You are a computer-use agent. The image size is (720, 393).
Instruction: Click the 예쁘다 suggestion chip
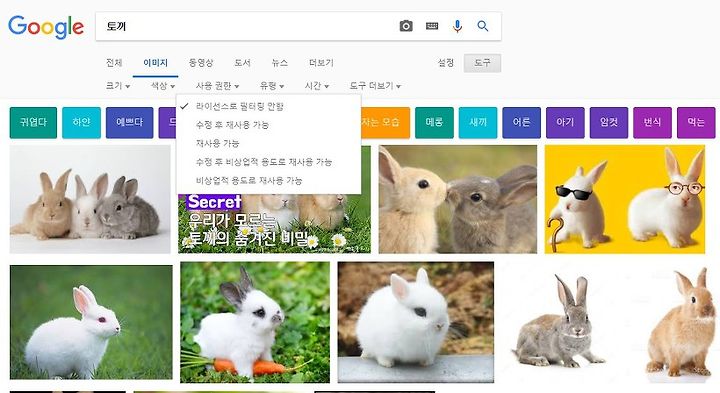click(129, 123)
